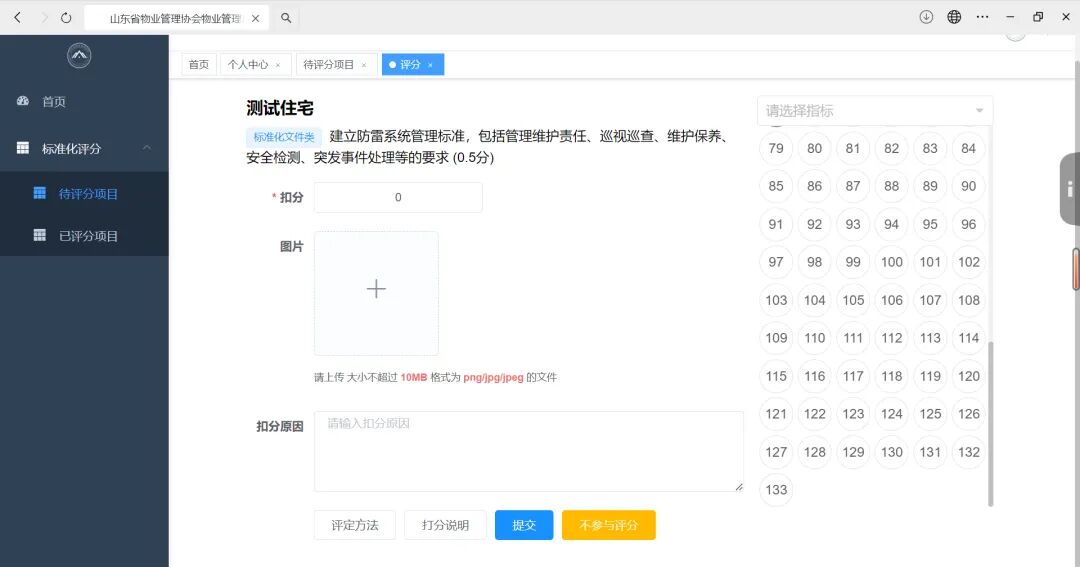Screen dimensions: 1080x567
Task: Close the 评分 page tab
Action: pyautogui.click(x=430, y=65)
